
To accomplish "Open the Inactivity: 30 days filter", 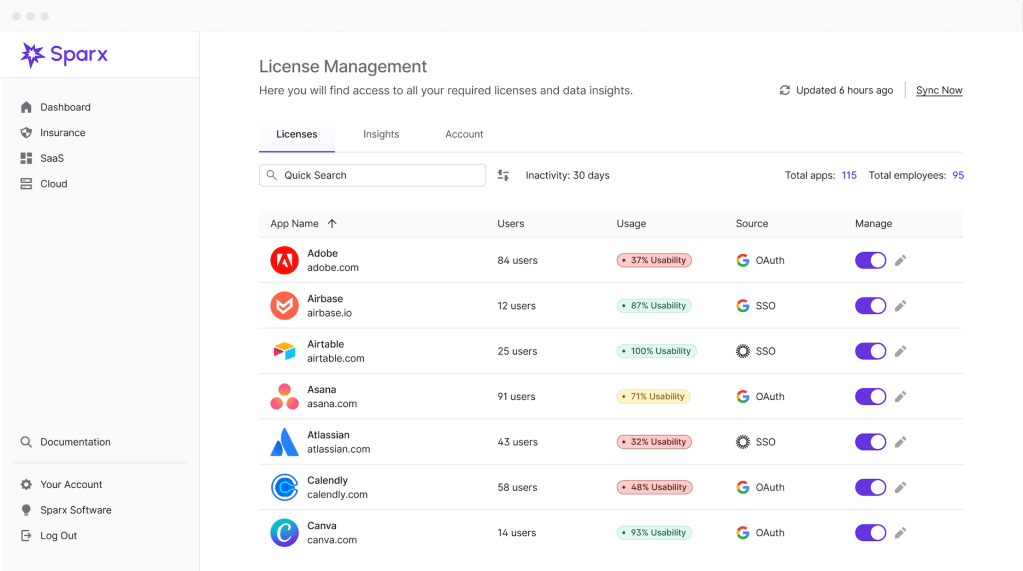I will (x=567, y=175).
